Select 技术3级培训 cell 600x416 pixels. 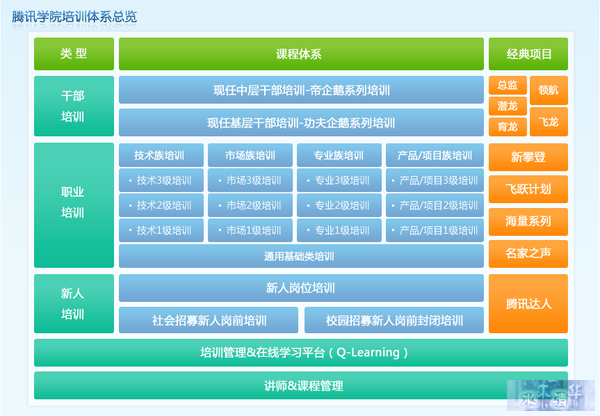[x=161, y=180]
